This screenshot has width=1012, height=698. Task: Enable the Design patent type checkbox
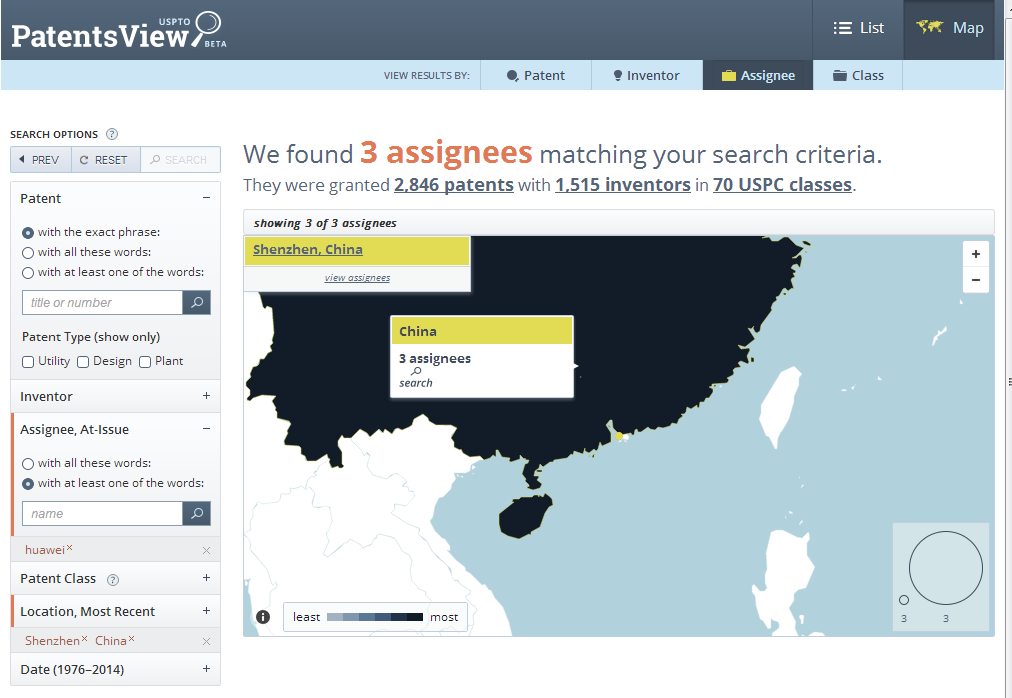83,361
